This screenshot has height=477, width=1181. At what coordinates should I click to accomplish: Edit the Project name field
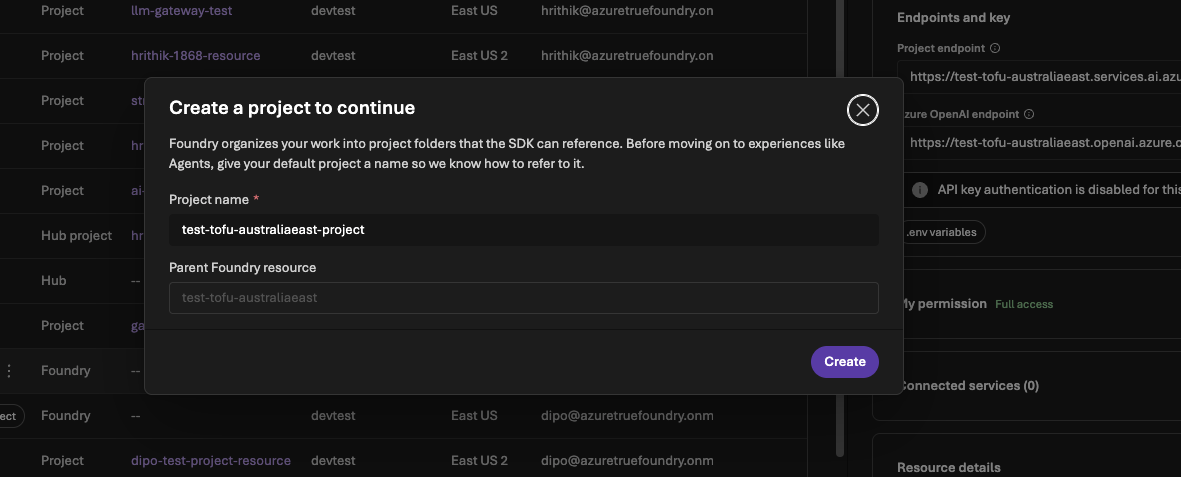tap(523, 229)
